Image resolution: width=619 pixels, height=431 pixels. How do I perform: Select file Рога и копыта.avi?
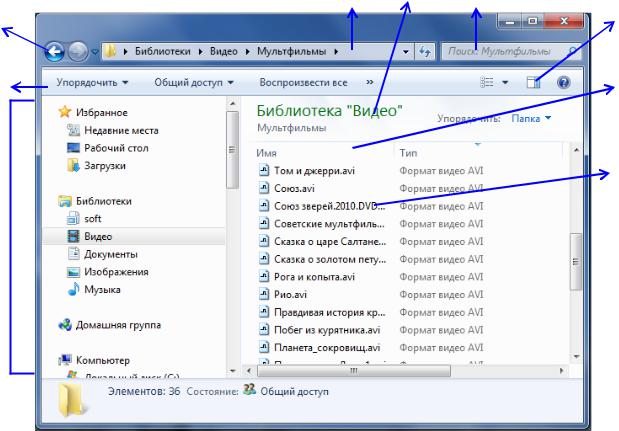[314, 277]
